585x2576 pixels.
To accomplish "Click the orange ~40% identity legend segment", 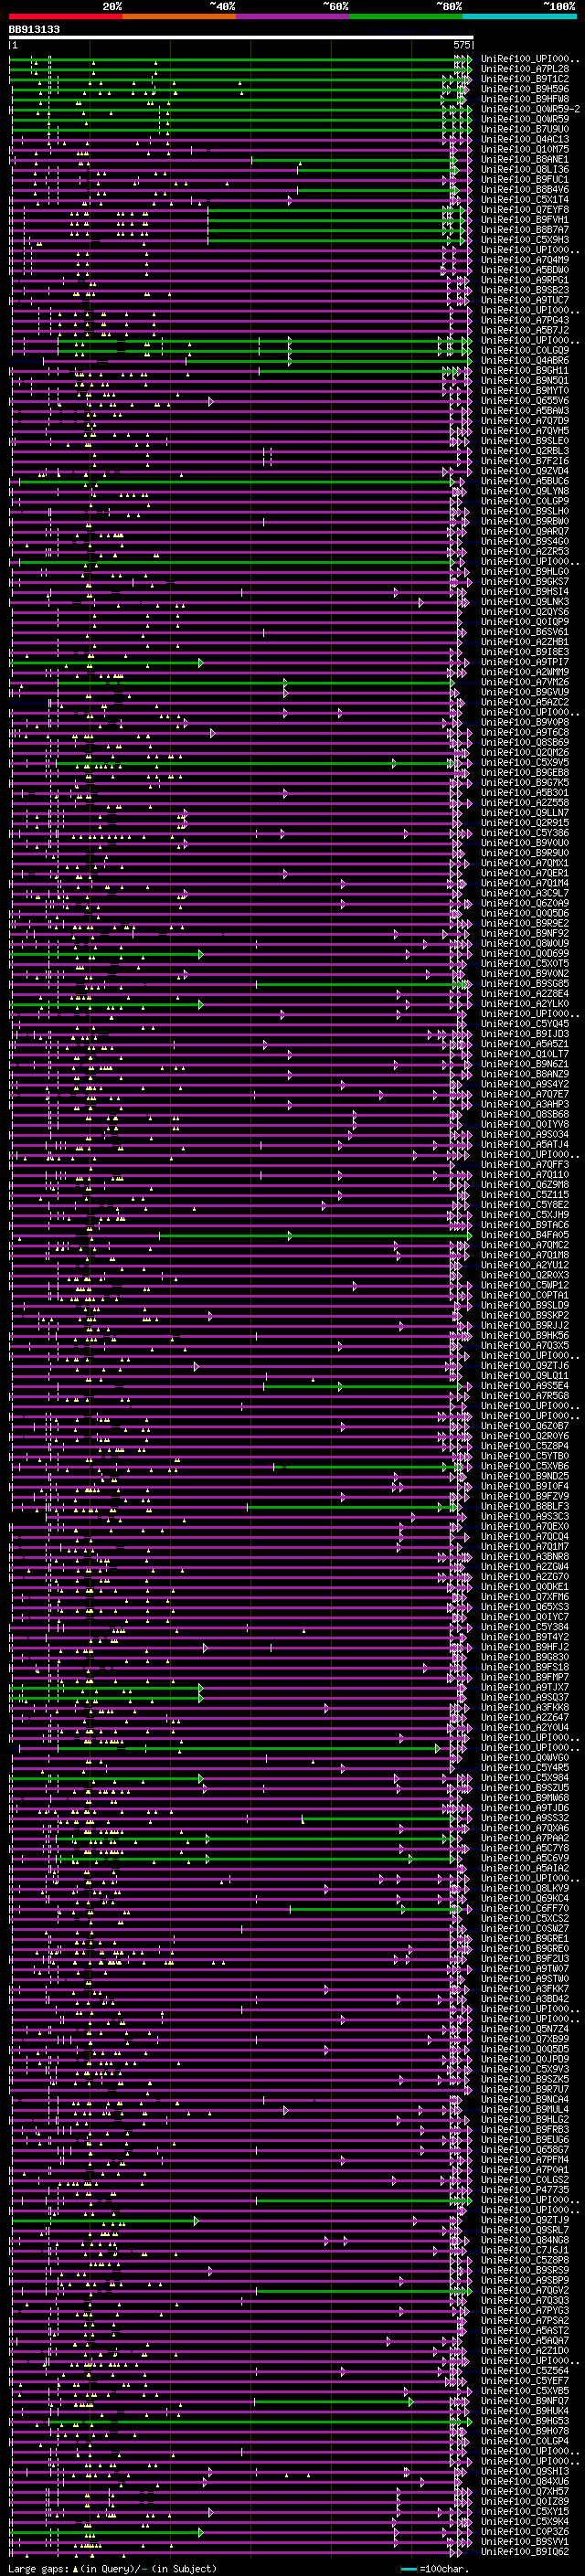I will coord(179,16).
